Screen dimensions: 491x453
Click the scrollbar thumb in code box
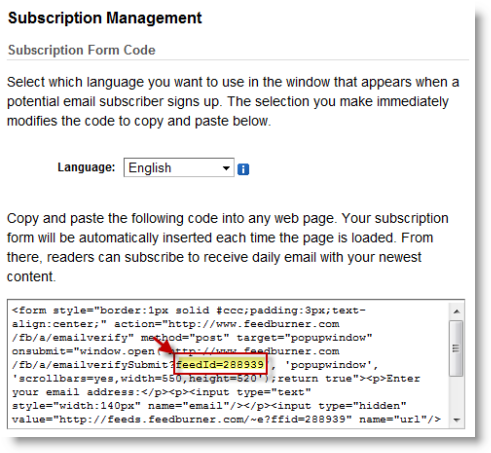[456, 348]
